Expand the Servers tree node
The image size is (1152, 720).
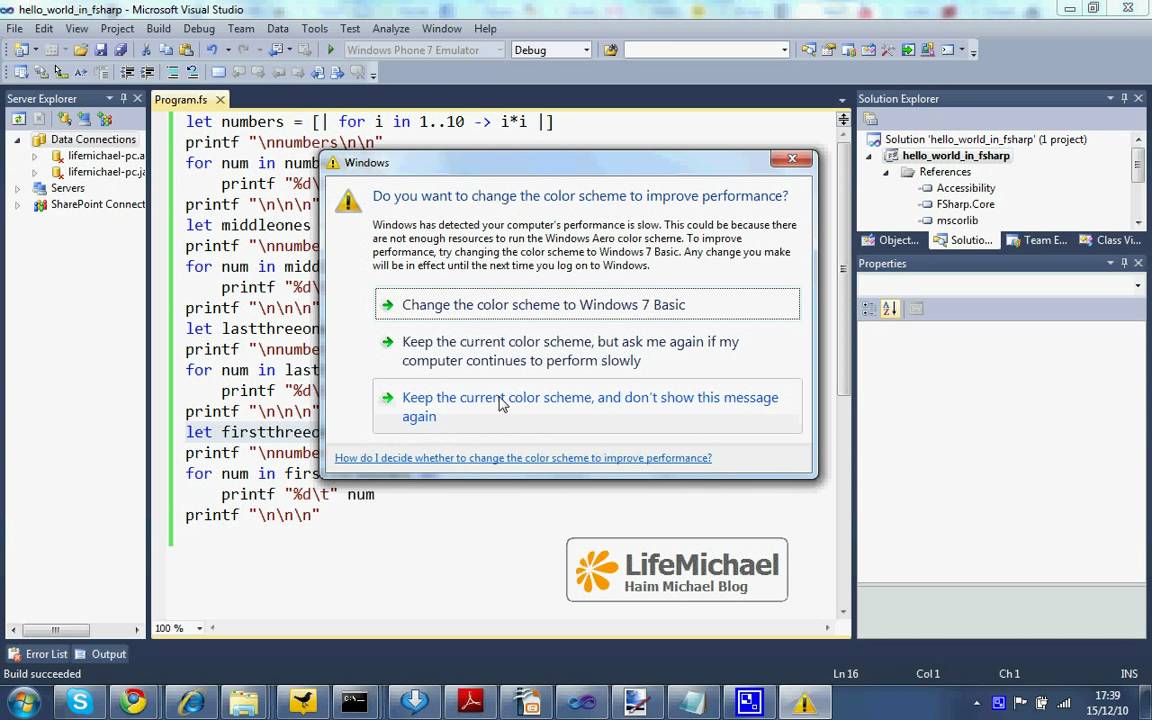[x=18, y=189]
